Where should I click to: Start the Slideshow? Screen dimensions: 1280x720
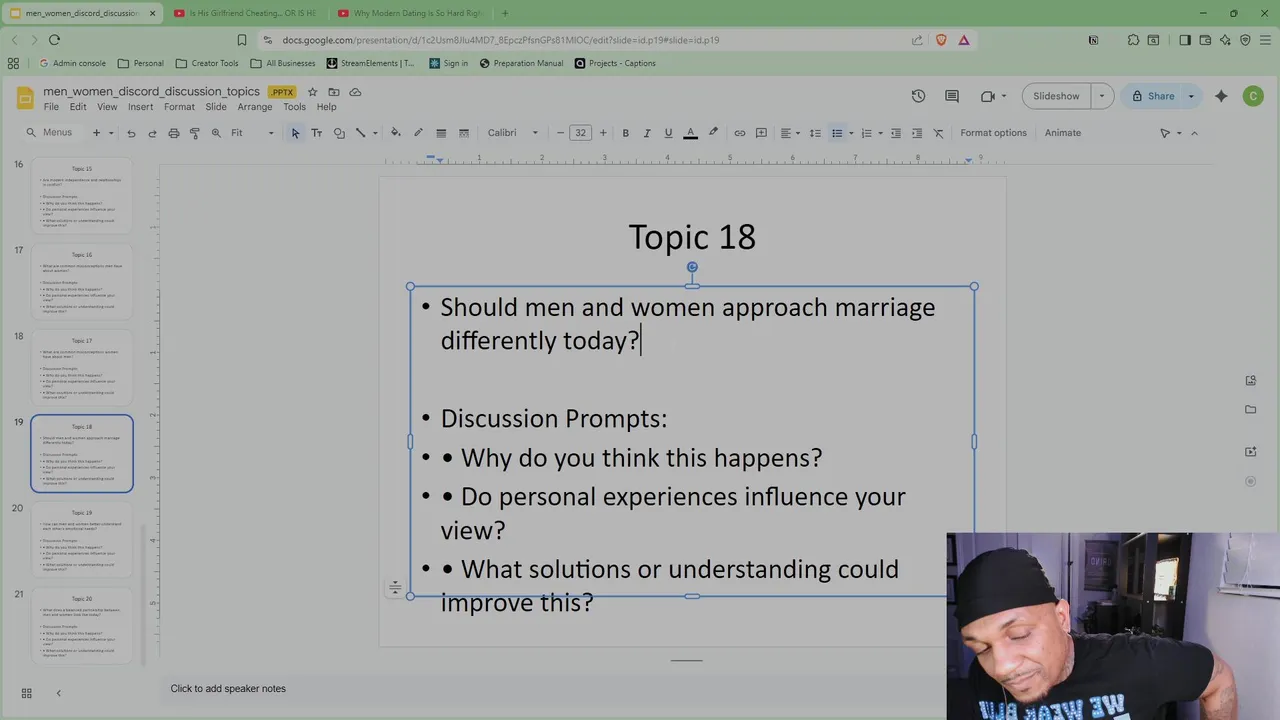(1056, 96)
